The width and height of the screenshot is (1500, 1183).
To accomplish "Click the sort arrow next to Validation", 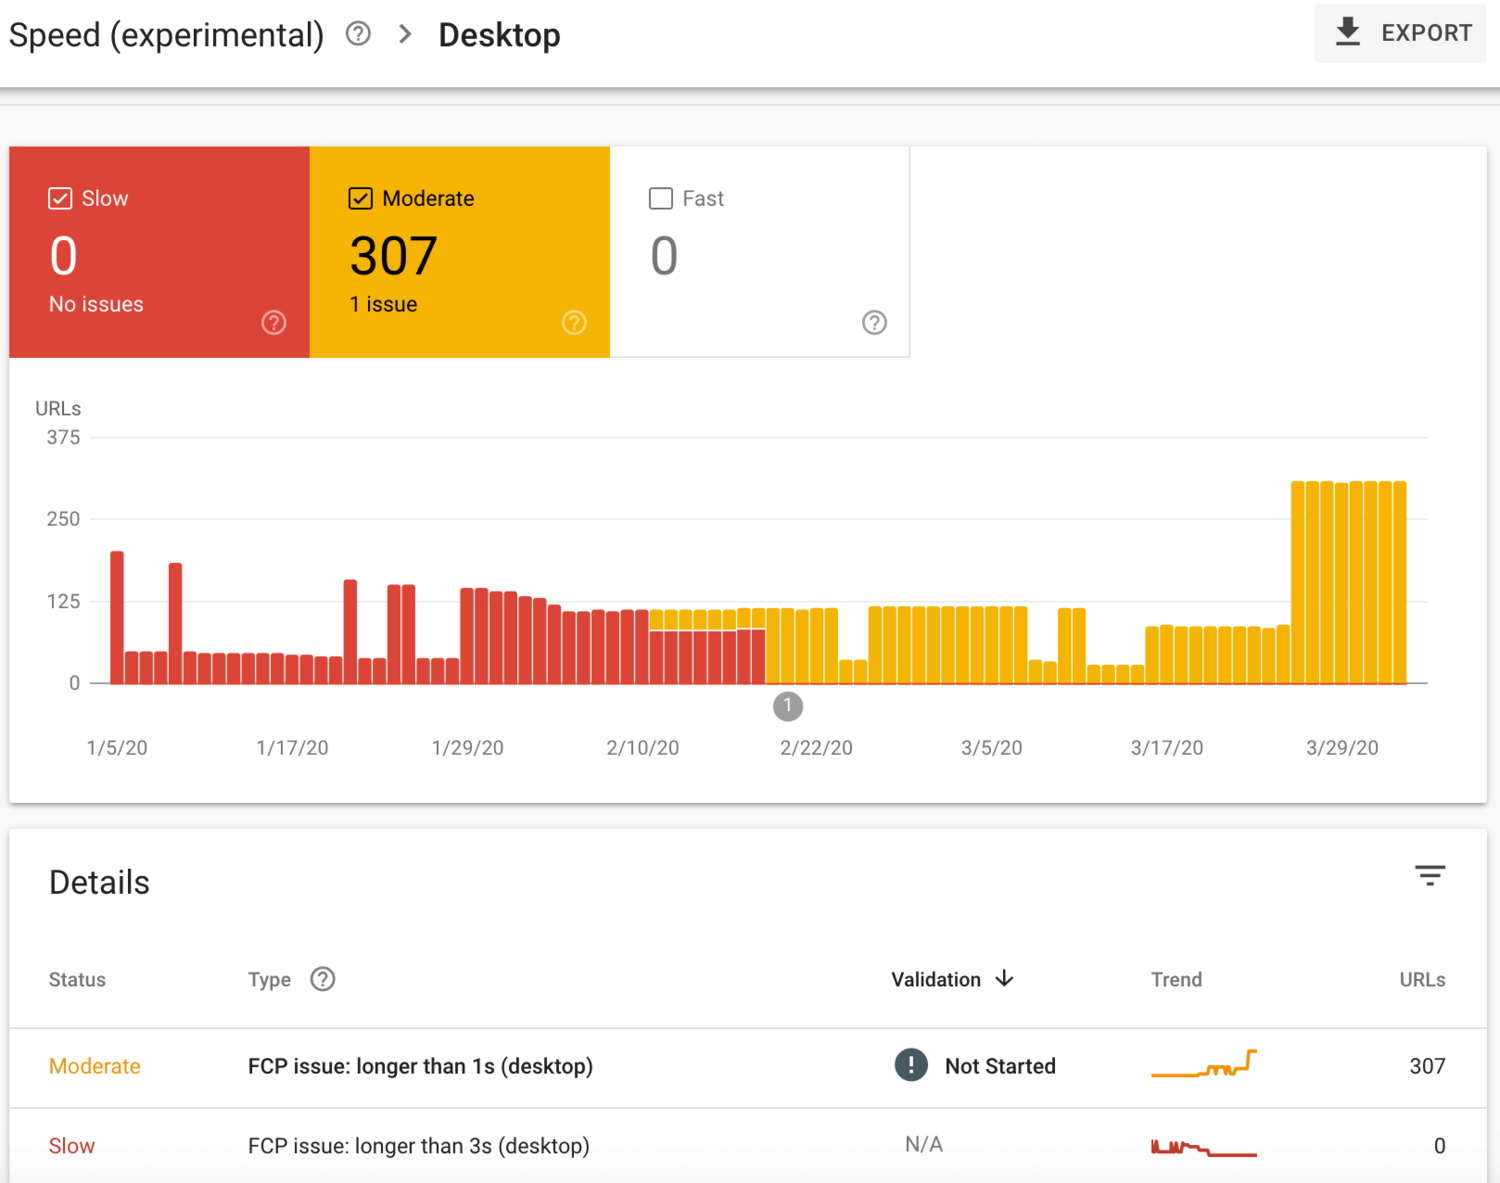I will pos(1005,978).
